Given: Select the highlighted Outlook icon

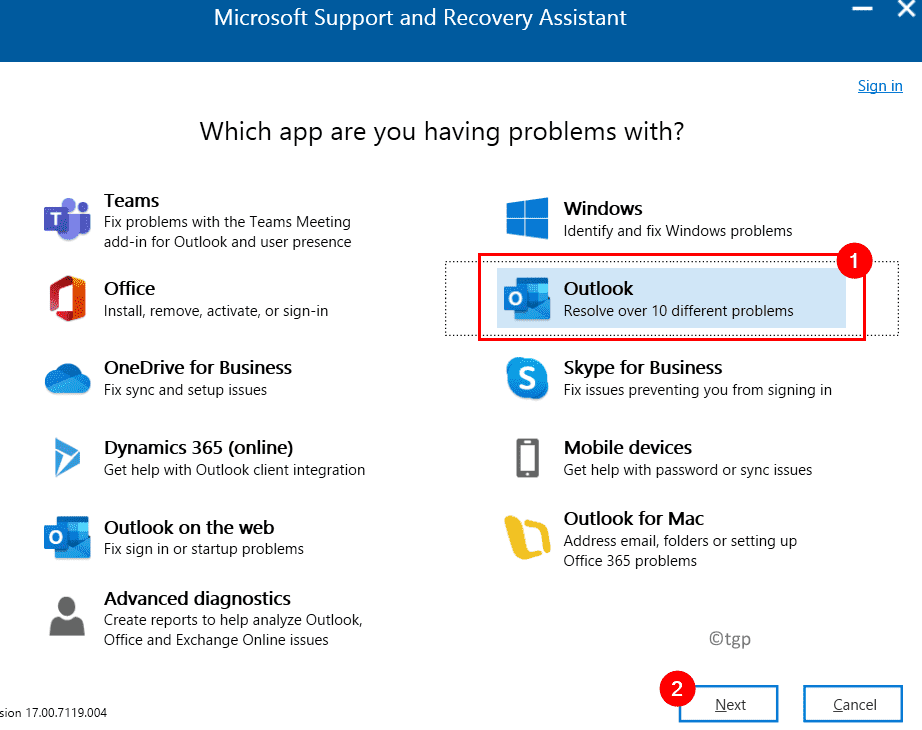Looking at the screenshot, I should 527,299.
